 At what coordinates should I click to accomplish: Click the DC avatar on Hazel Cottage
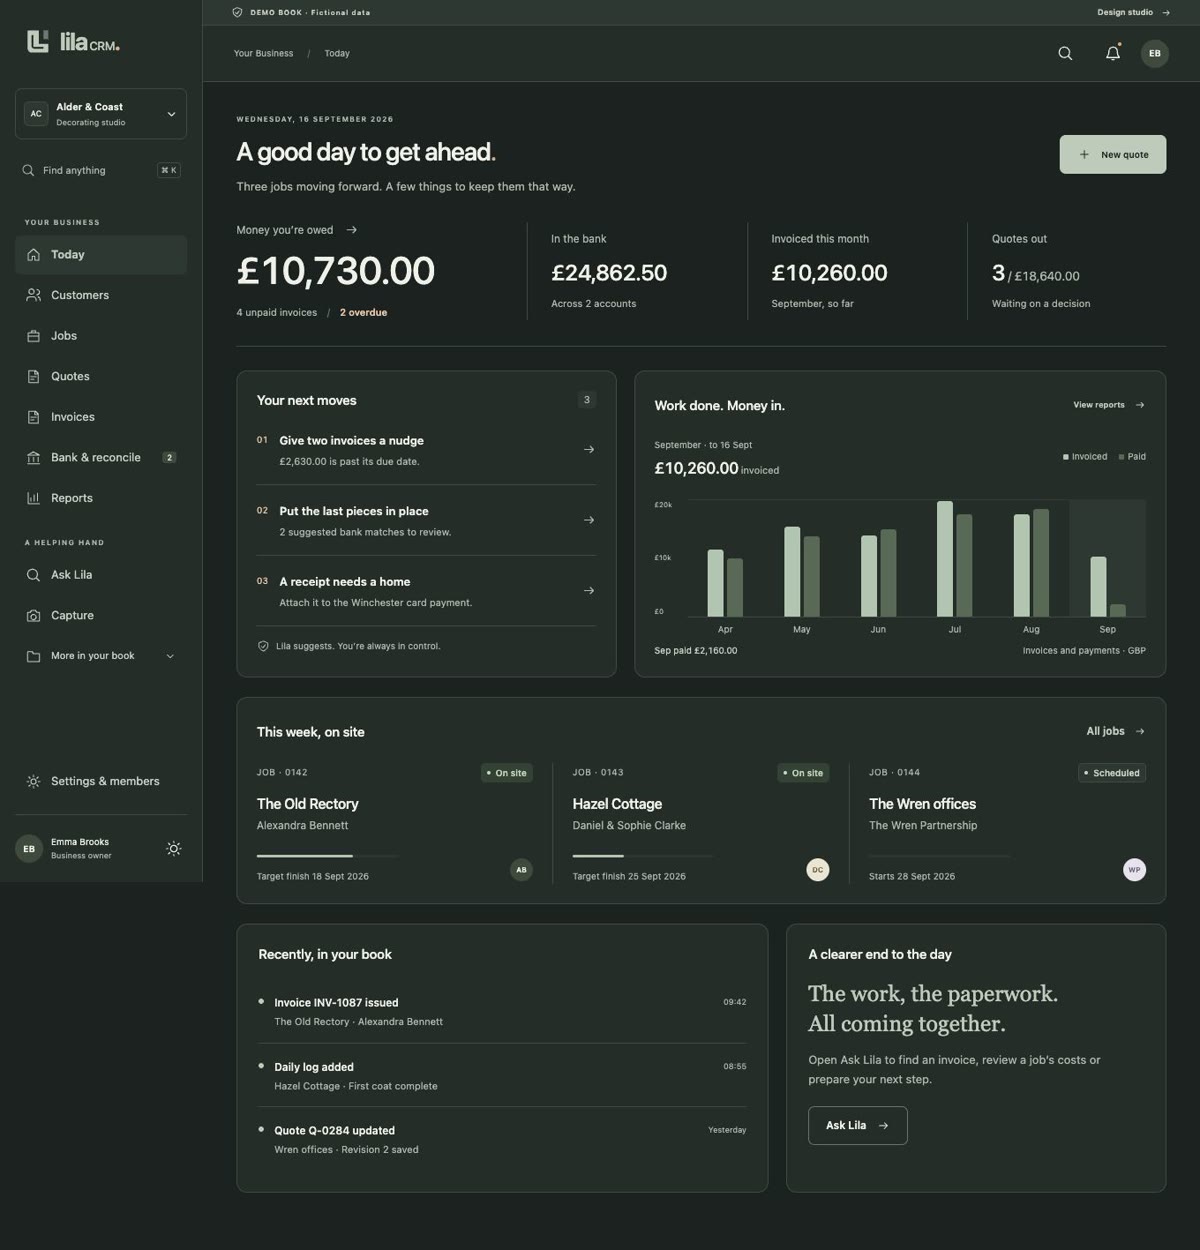[818, 870]
